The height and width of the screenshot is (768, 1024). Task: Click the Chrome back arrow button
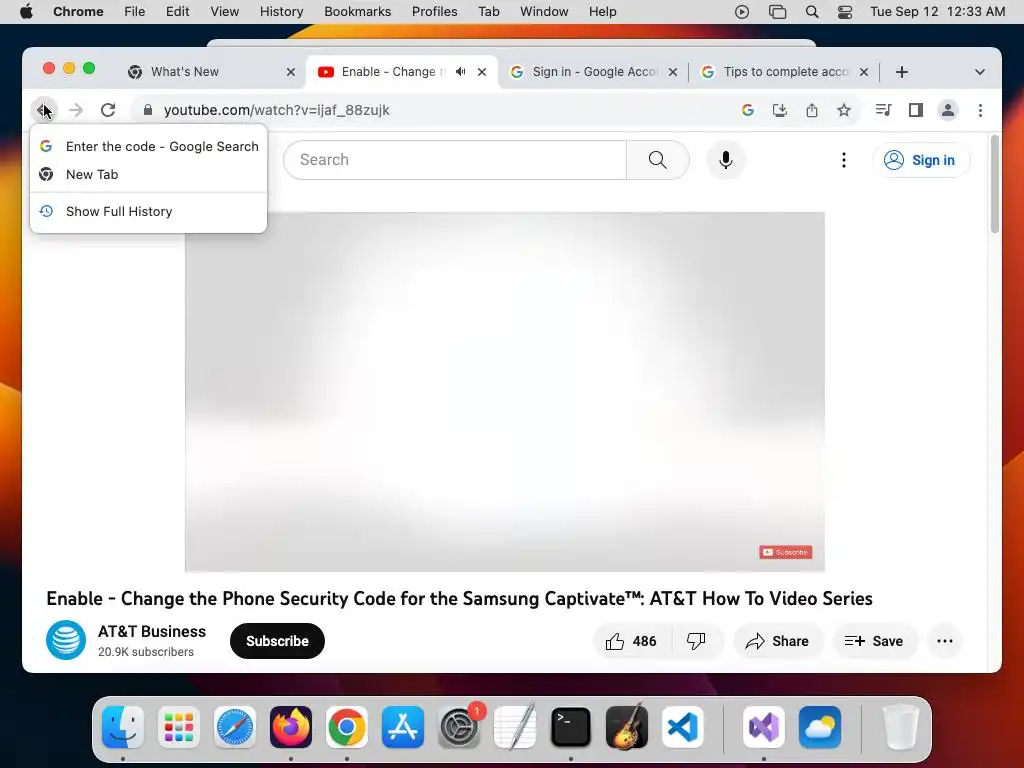(44, 110)
